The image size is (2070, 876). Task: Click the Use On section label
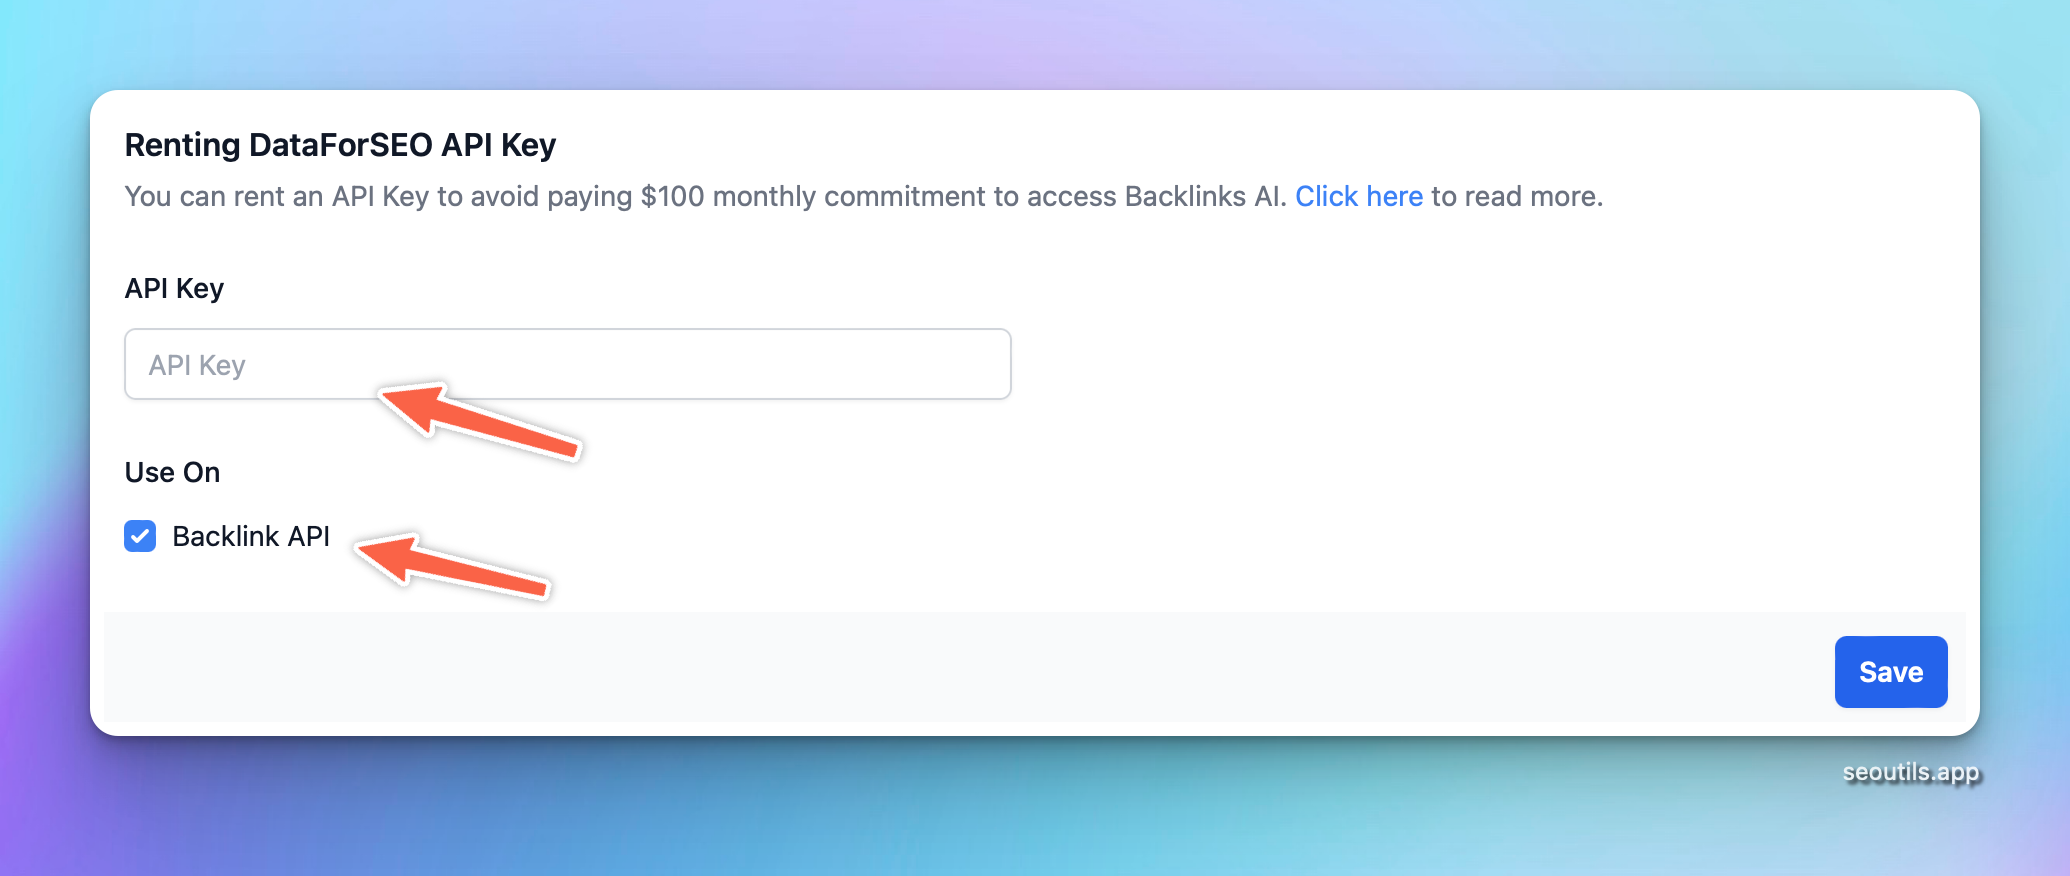(x=172, y=472)
